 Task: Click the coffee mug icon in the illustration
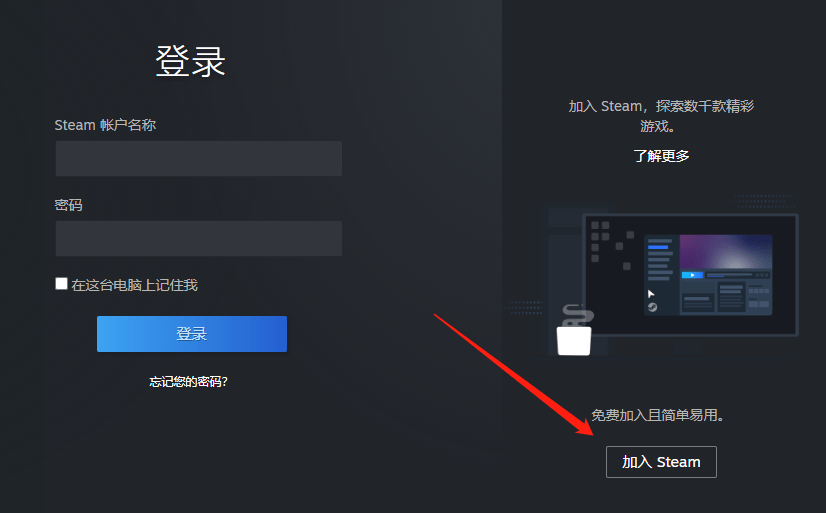(574, 341)
